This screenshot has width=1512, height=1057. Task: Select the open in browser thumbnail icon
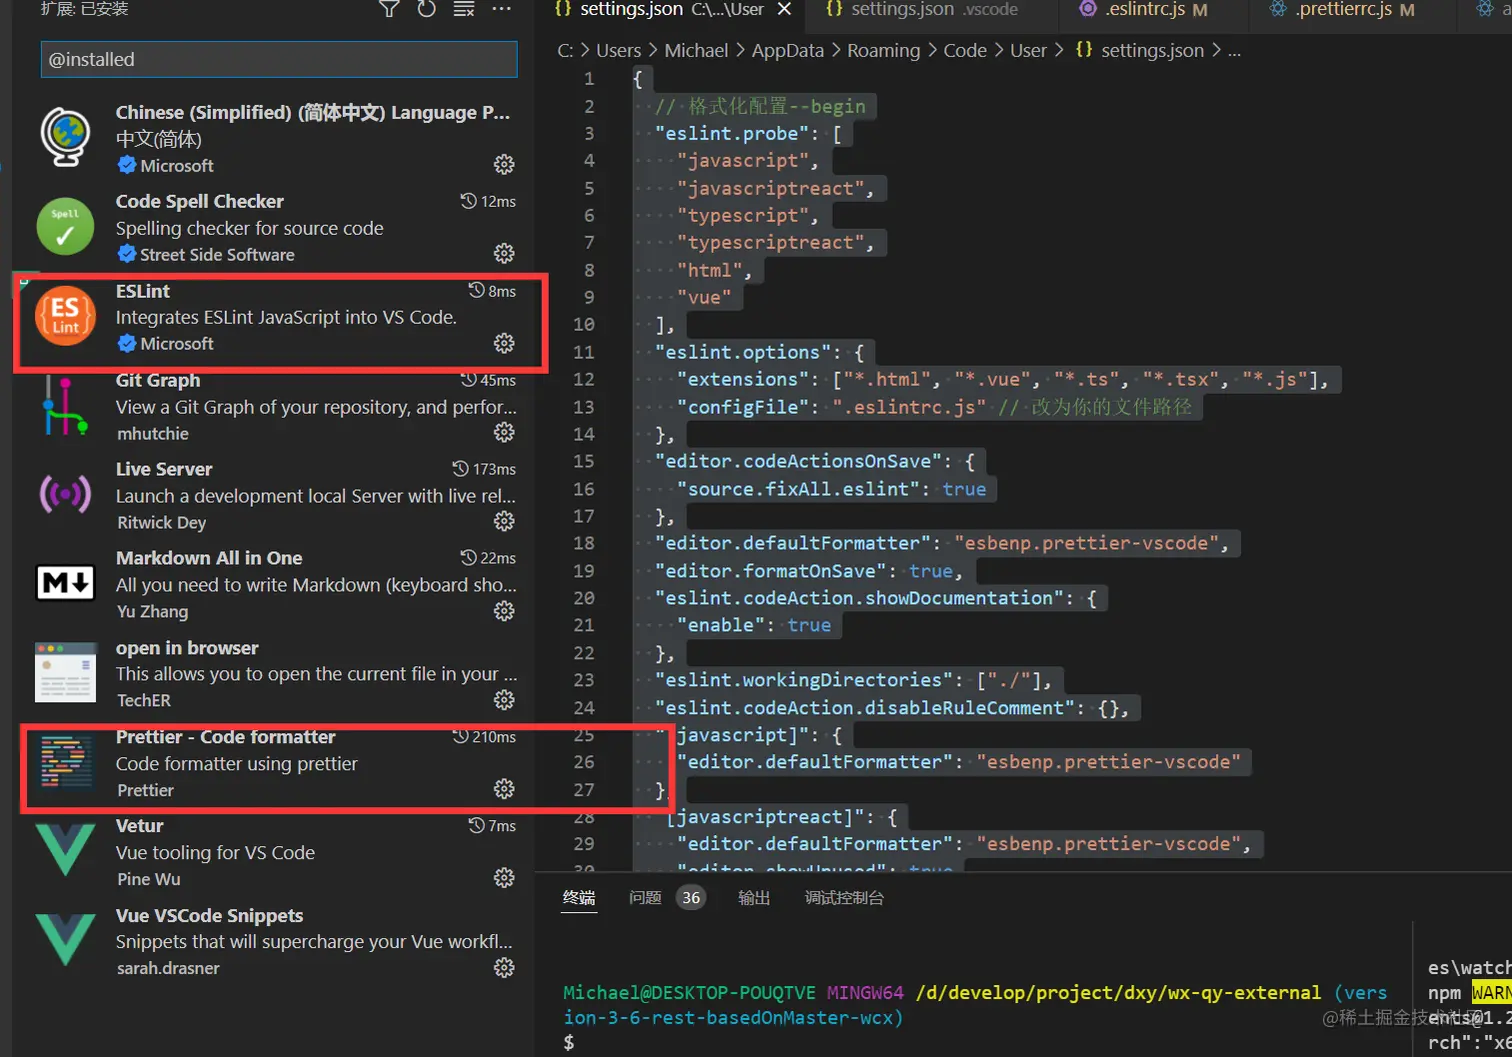pyautogui.click(x=66, y=672)
